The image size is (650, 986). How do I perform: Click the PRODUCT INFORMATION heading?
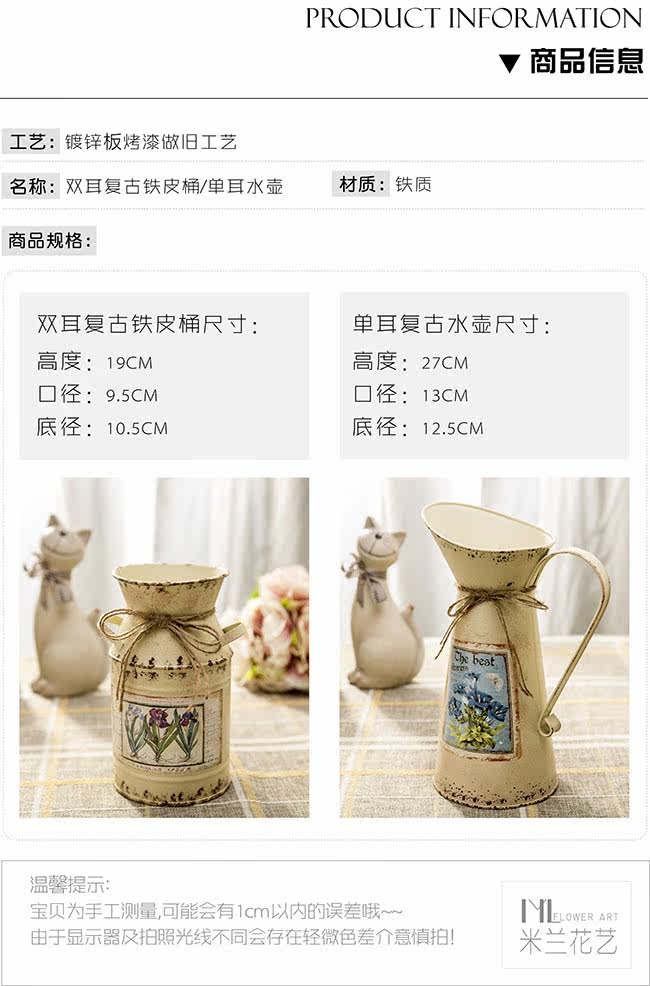tap(475, 18)
